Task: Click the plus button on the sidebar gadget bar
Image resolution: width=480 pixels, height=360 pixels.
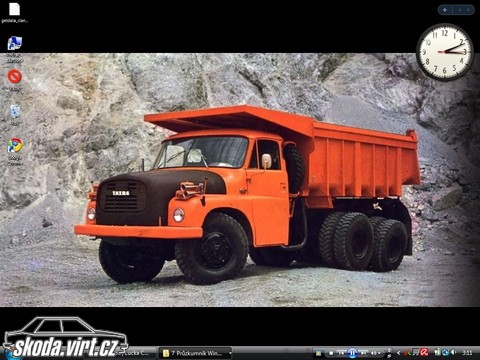Action: [x=445, y=10]
